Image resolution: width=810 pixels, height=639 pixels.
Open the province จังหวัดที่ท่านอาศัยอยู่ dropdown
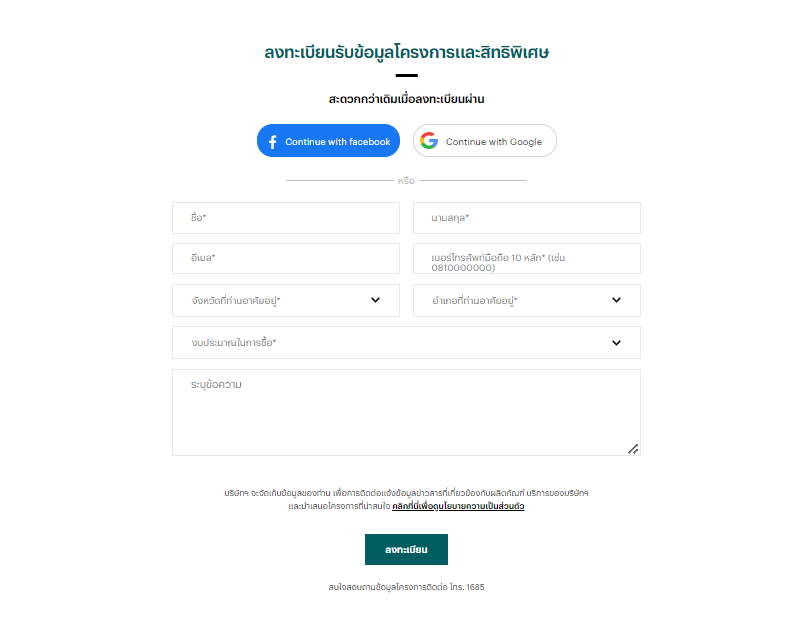[286, 300]
